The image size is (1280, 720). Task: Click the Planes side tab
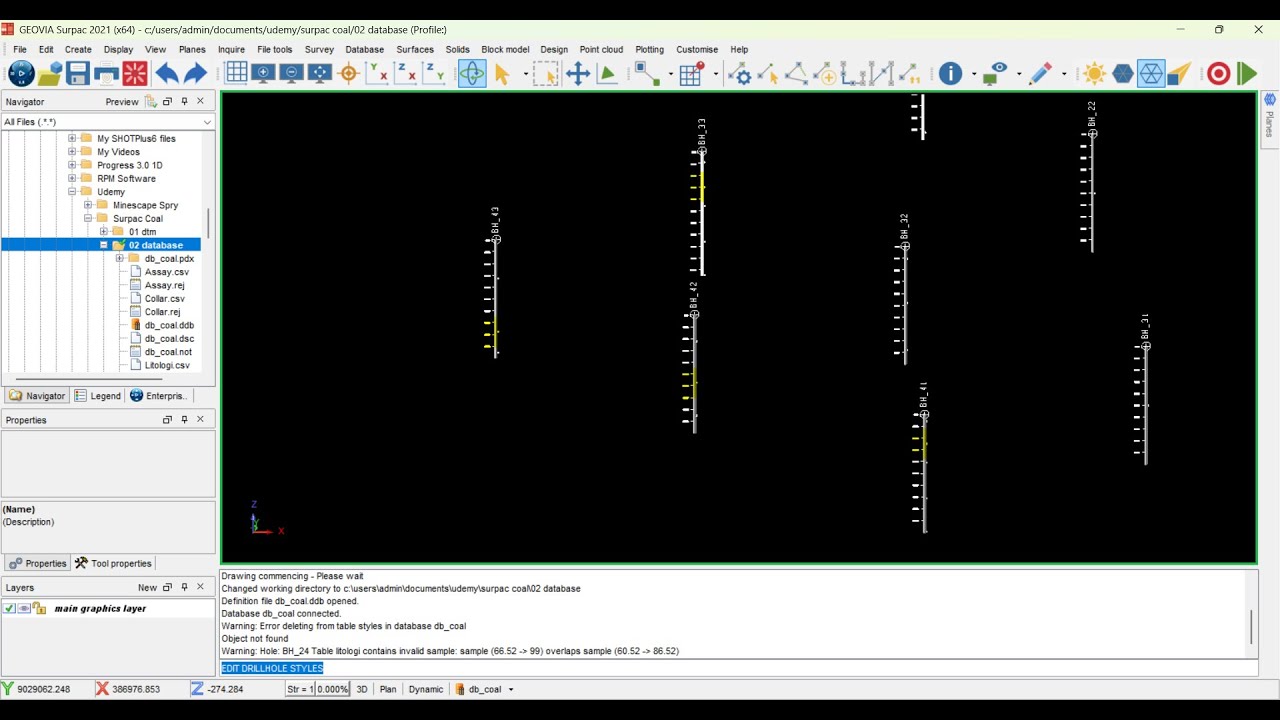pos(1269,118)
